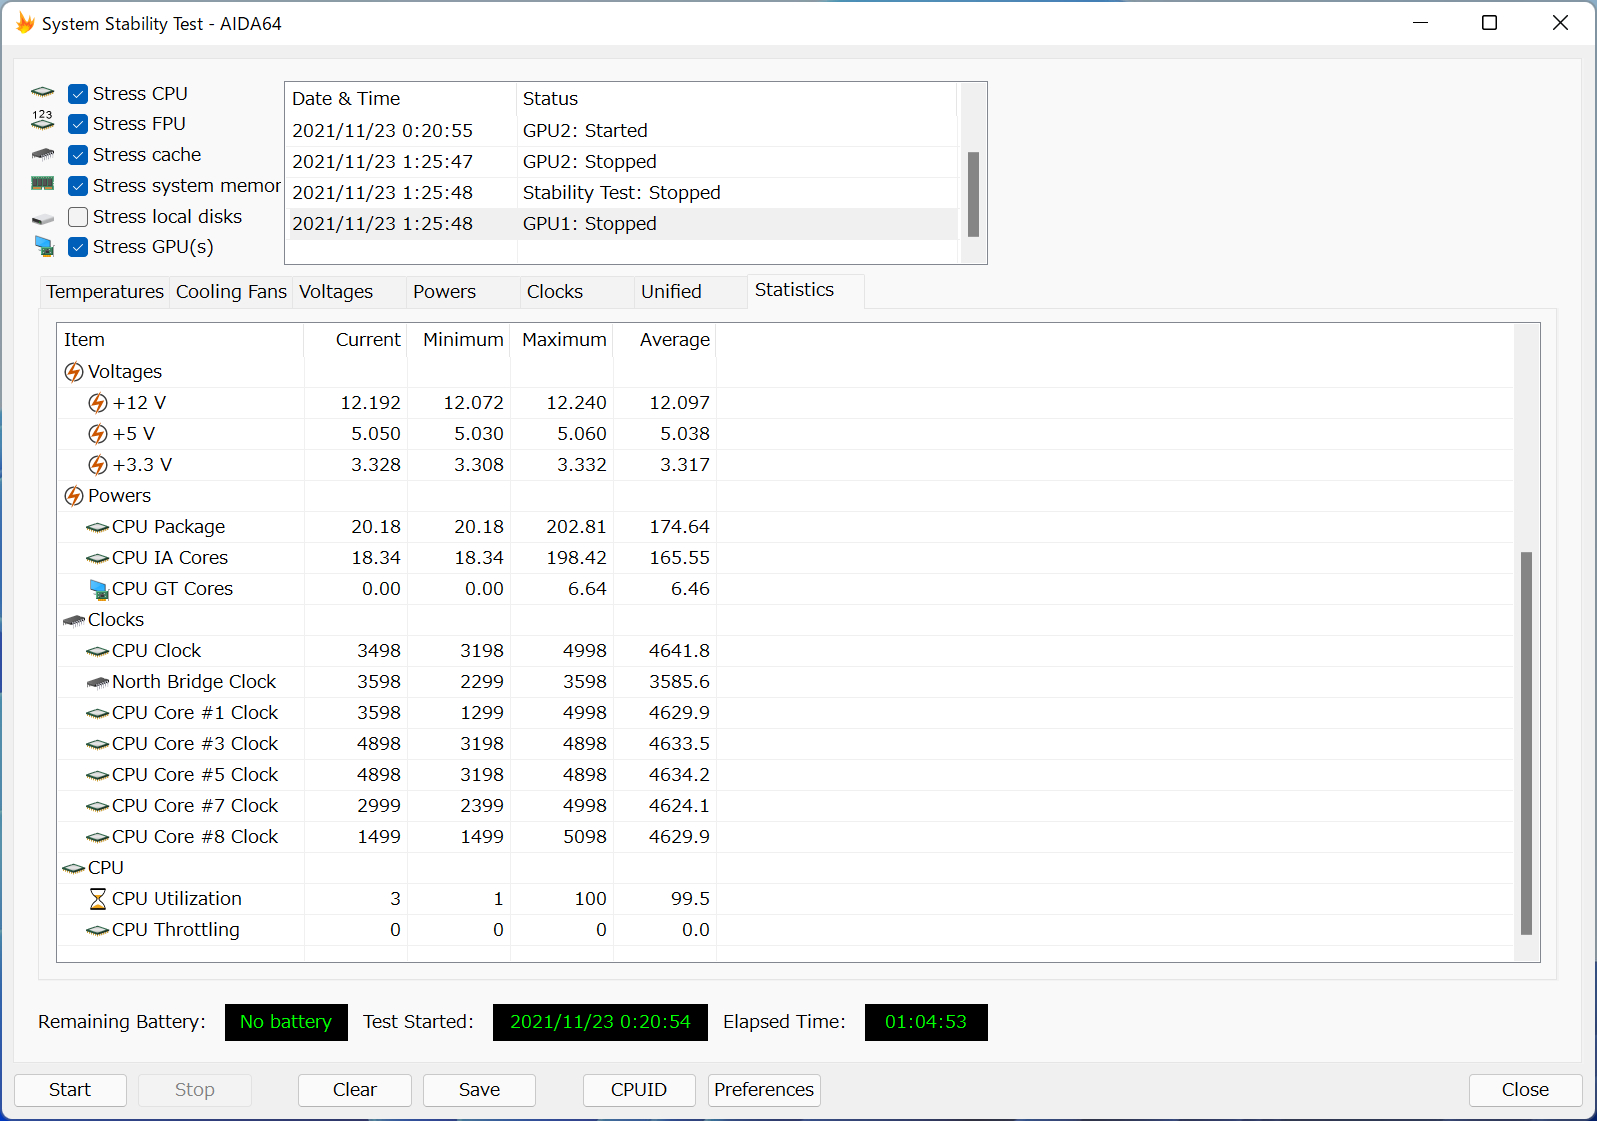Switch to the Temperatures tab

(104, 292)
